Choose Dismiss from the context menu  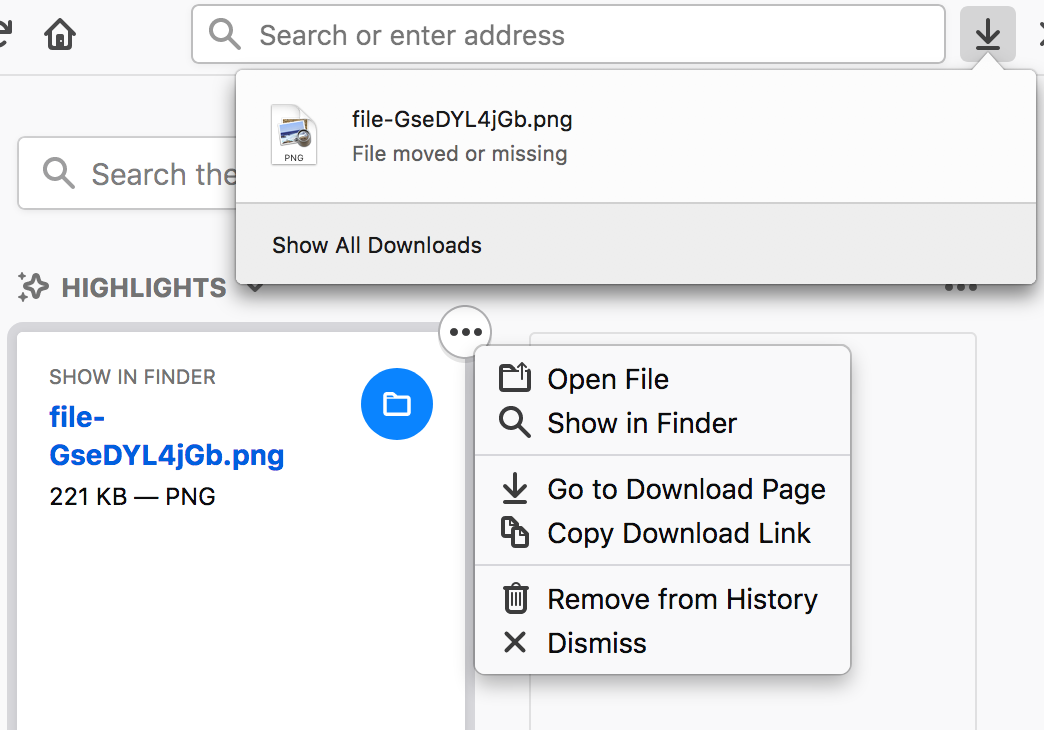(x=662, y=643)
